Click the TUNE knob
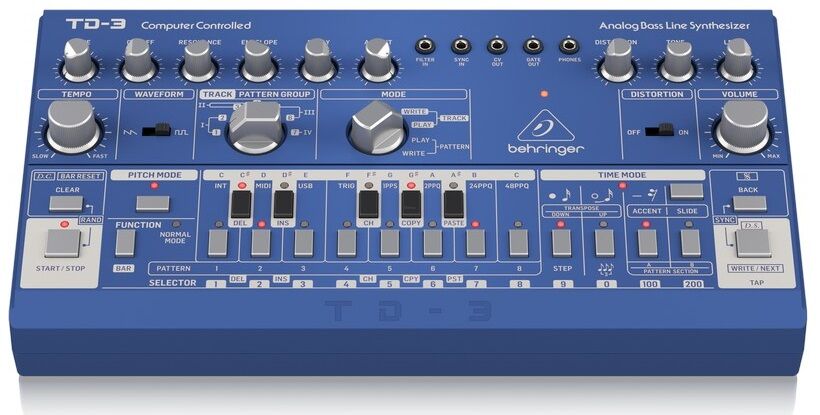 79,60
